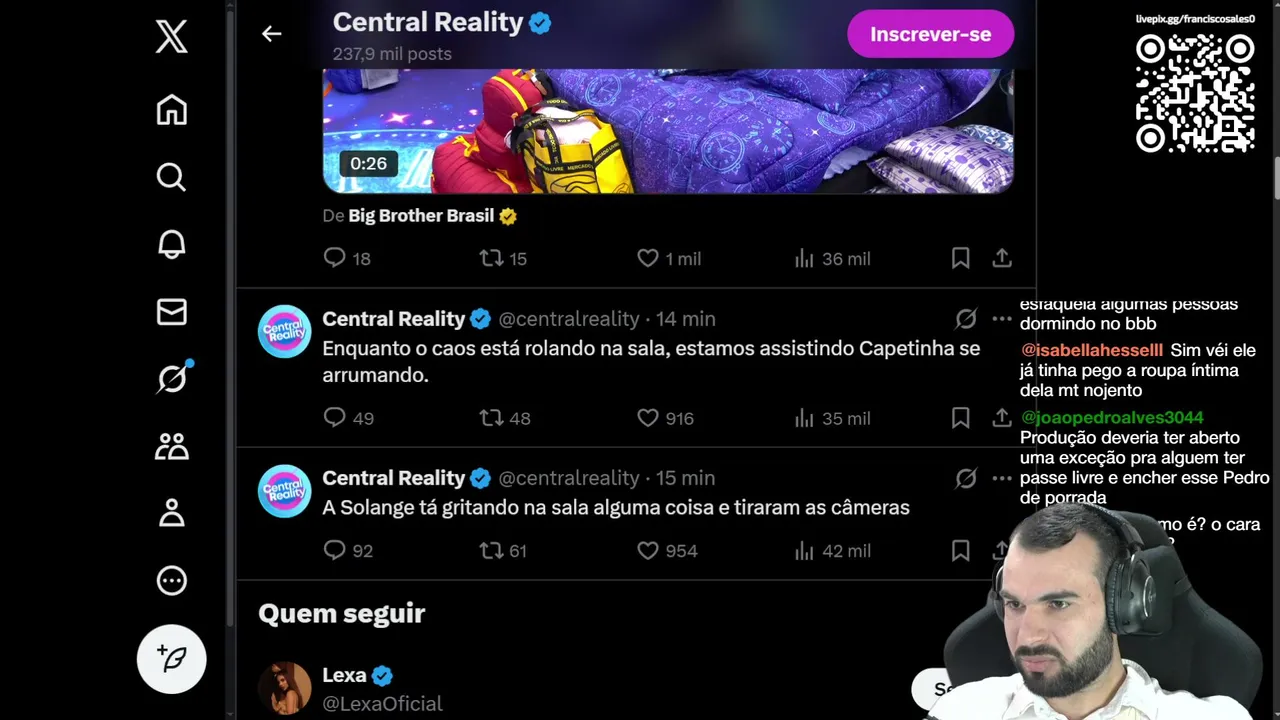Image resolution: width=1280 pixels, height=720 pixels.
Task: Open more options on the 15 min tweet
Action: tap(1002, 478)
